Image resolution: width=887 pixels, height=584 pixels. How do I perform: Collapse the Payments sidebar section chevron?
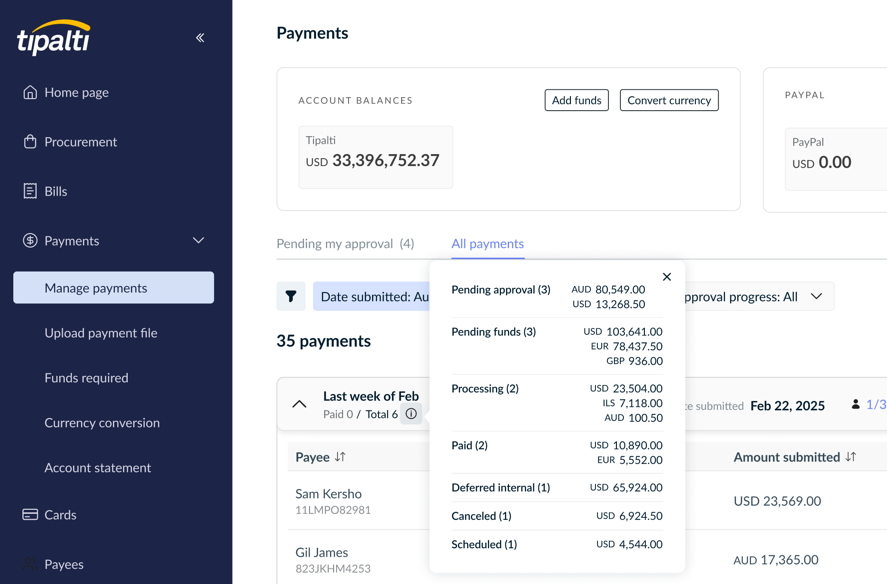click(199, 241)
